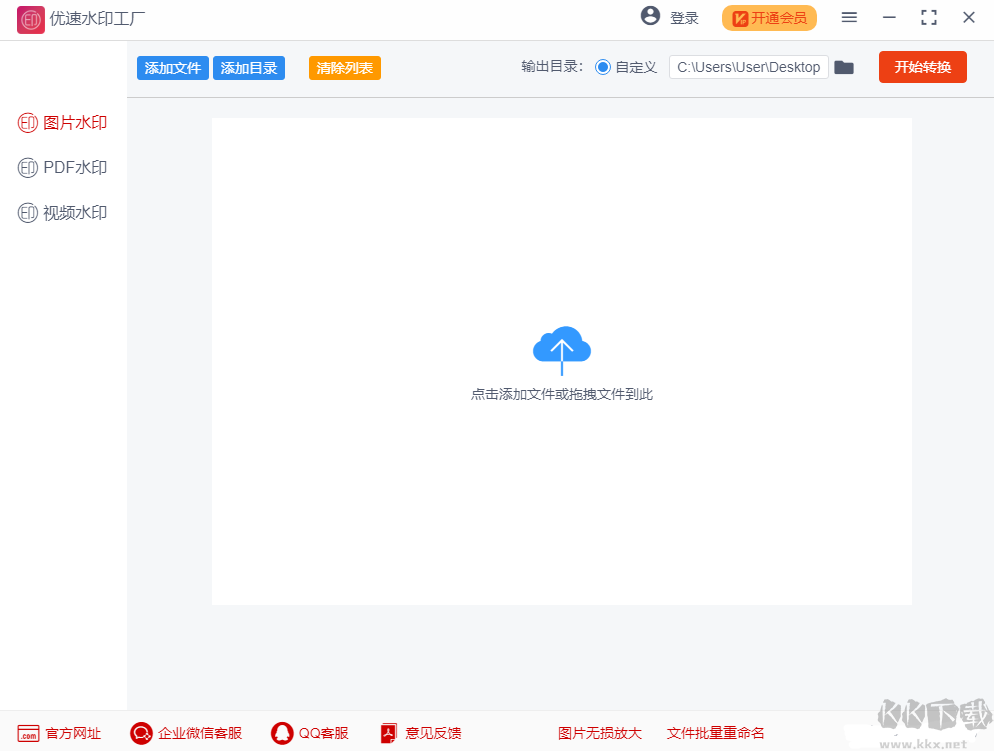Click the output directory path input field

coord(748,67)
